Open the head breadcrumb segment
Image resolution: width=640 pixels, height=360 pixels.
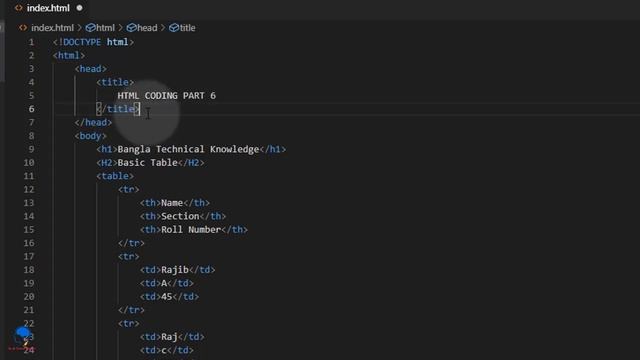[x=147, y=28]
